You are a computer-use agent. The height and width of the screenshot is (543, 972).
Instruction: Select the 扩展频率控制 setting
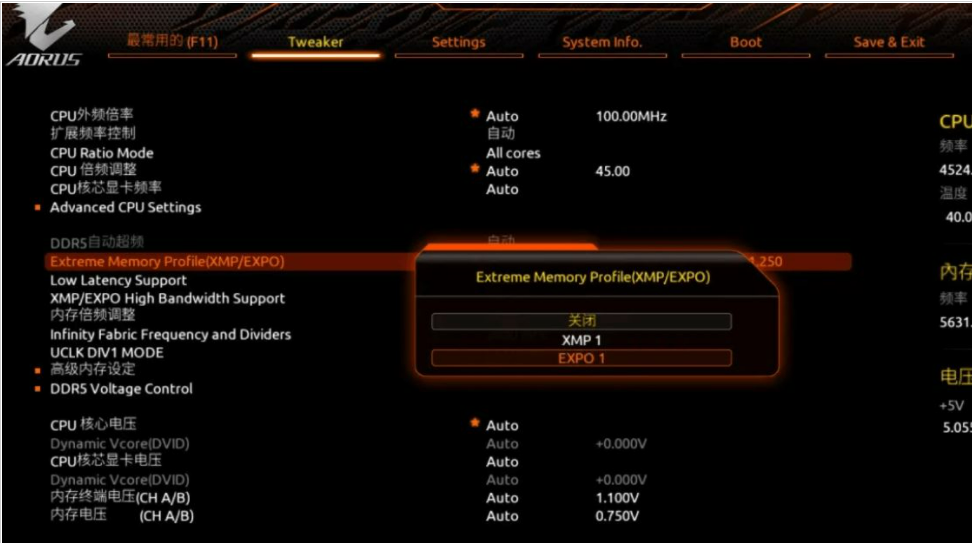point(93,133)
